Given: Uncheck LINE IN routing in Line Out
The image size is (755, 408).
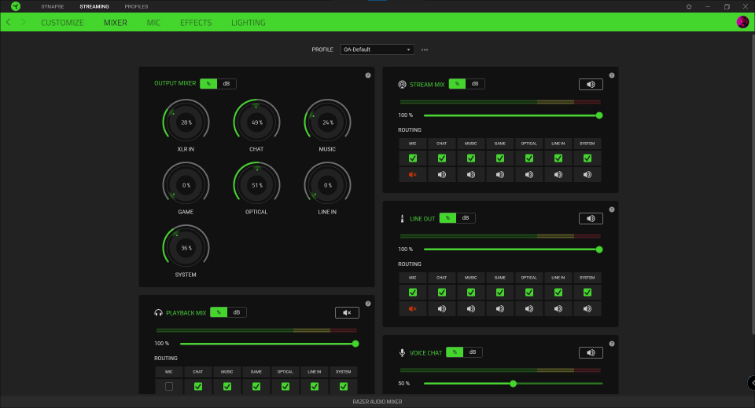Looking at the screenshot, I should (x=558, y=292).
